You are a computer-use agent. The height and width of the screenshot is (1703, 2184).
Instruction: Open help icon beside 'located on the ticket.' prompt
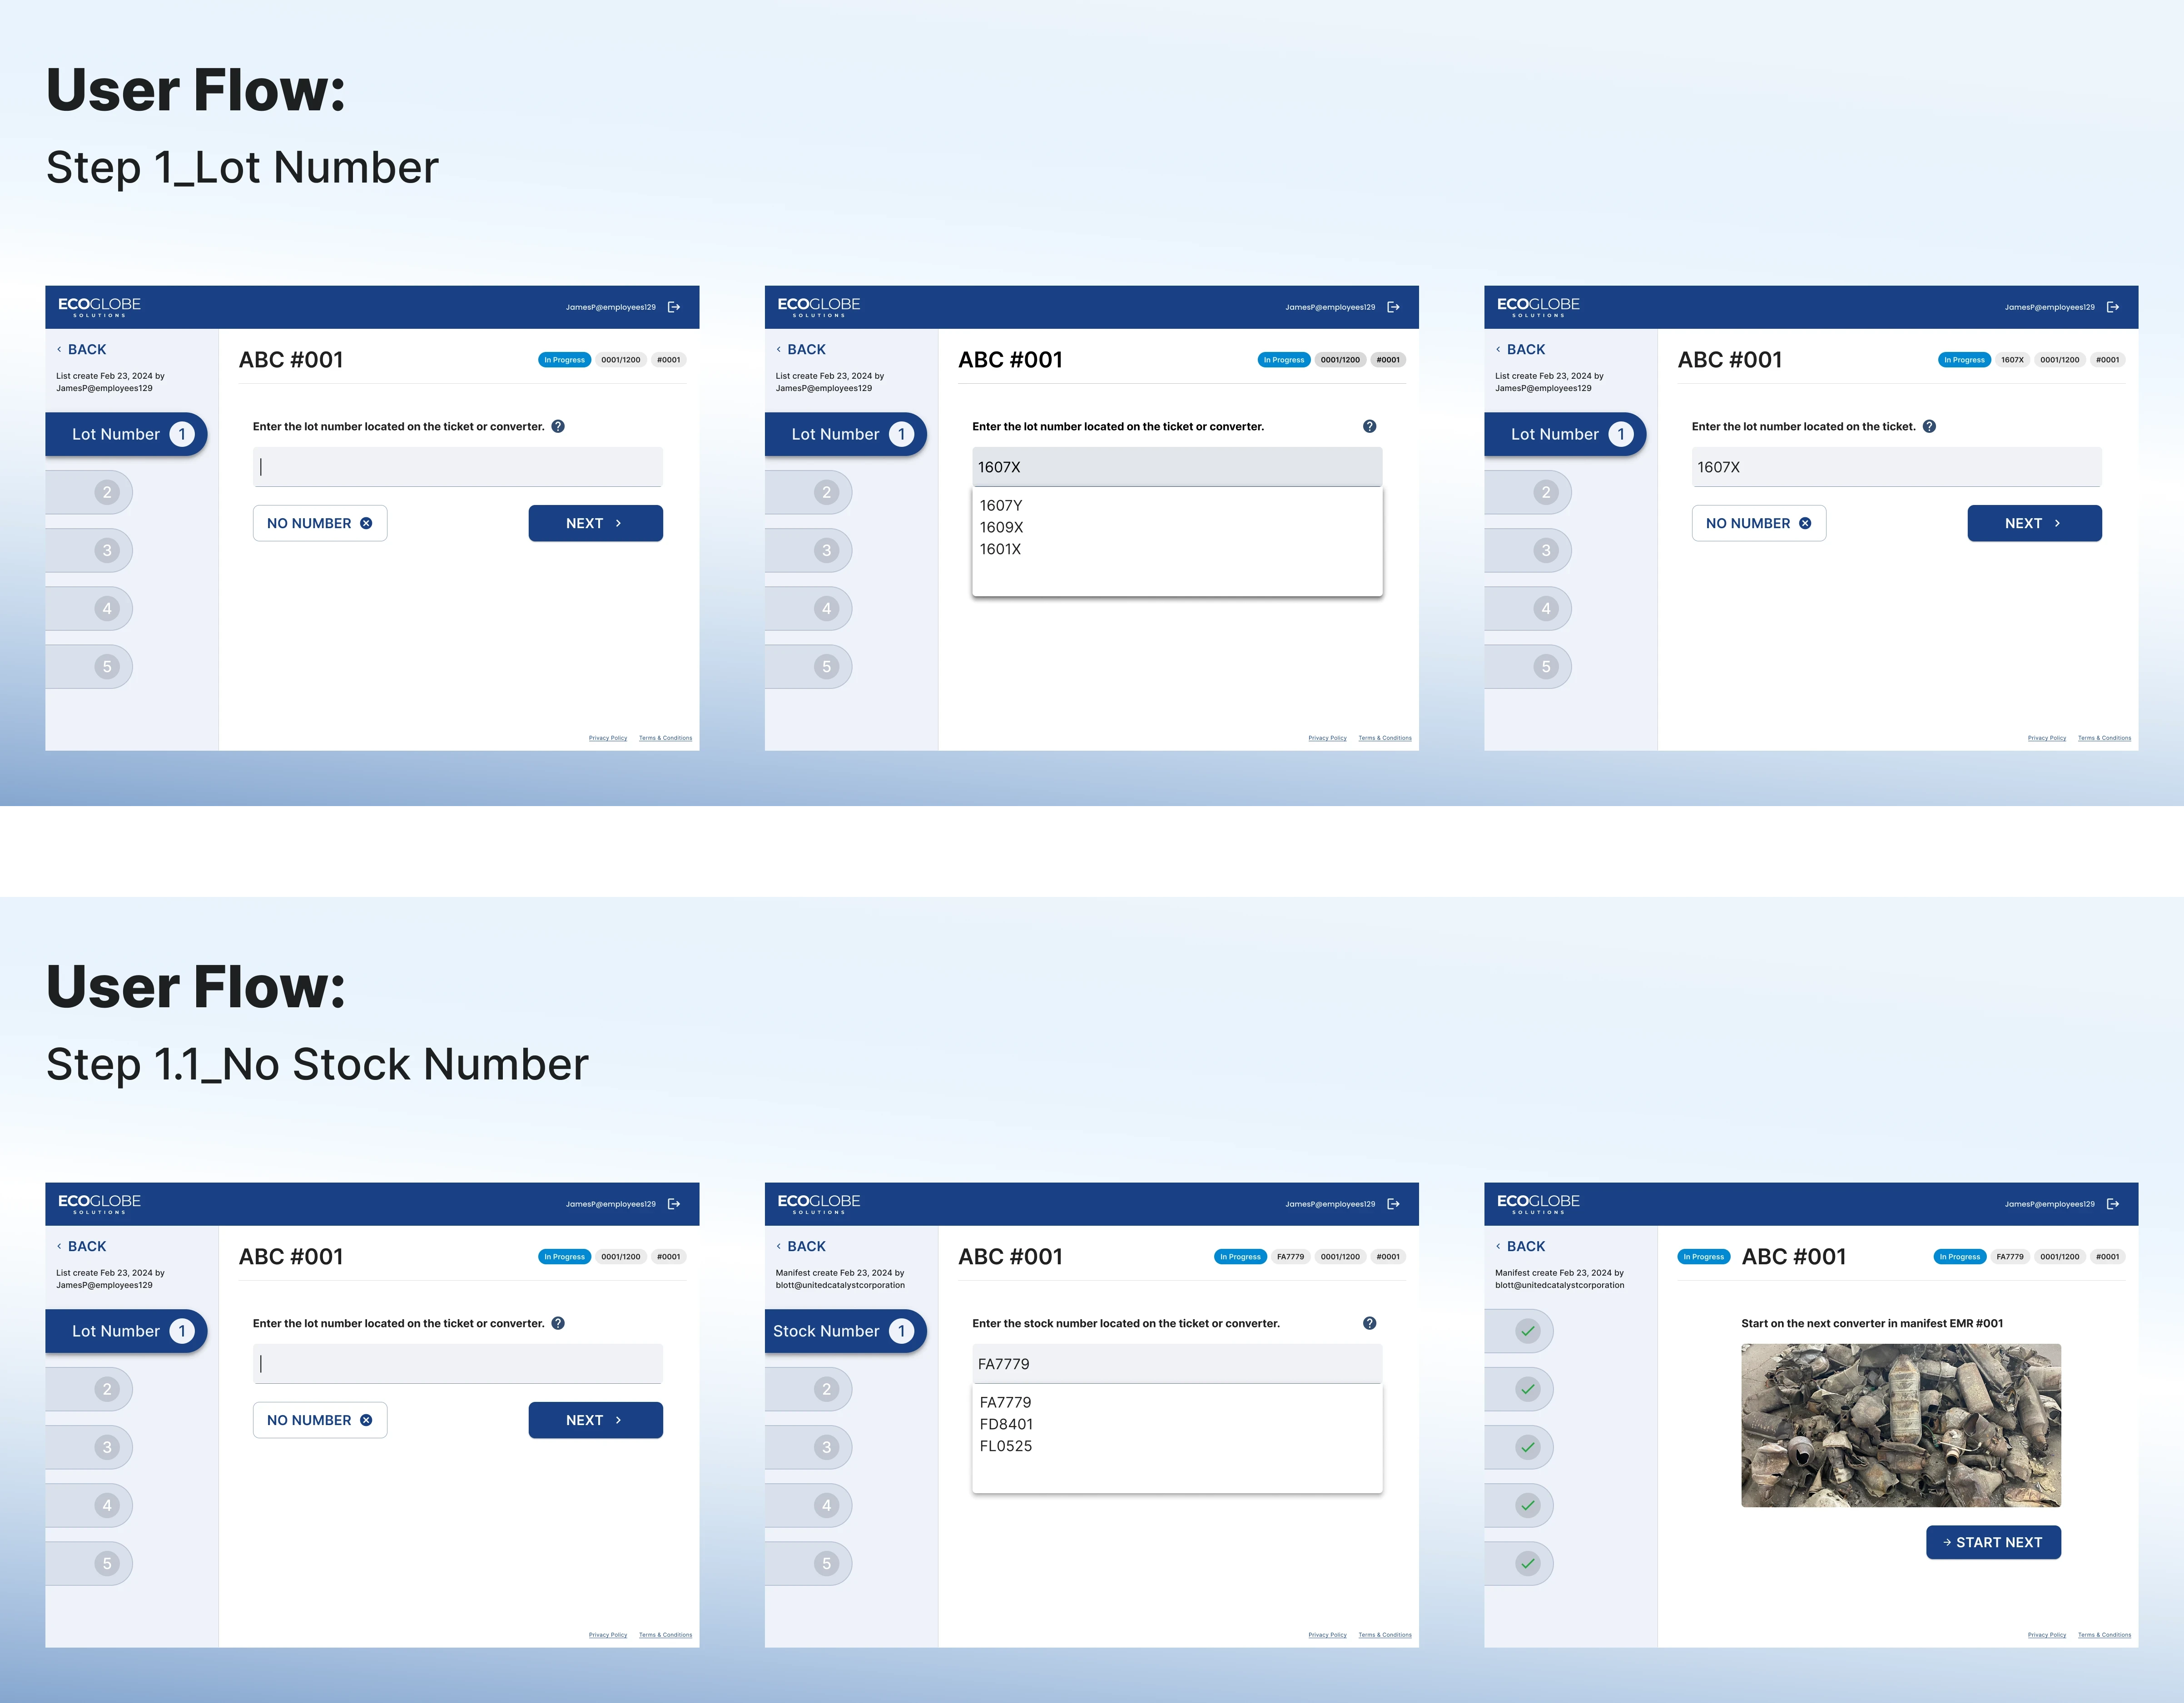point(1929,426)
